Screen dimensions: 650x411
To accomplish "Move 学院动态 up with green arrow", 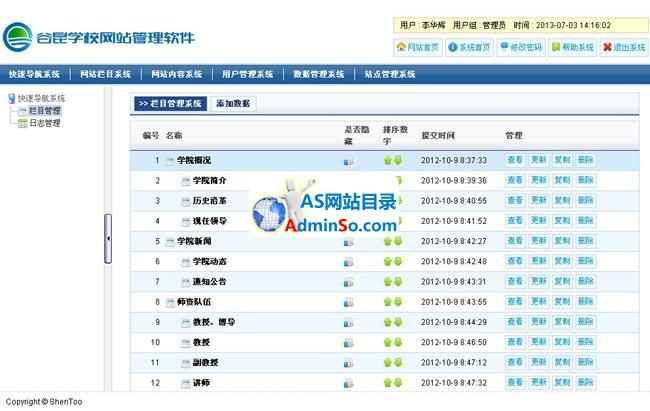I will pos(388,262).
